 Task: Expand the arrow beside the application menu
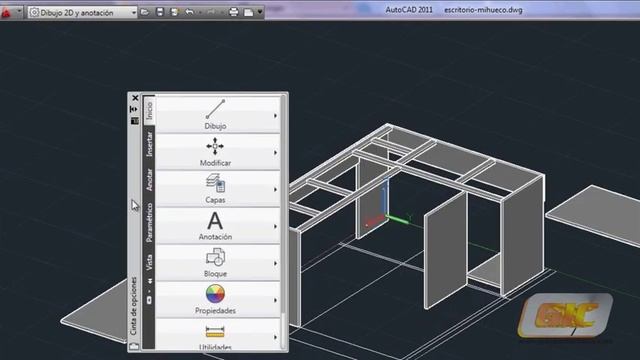pos(19,11)
